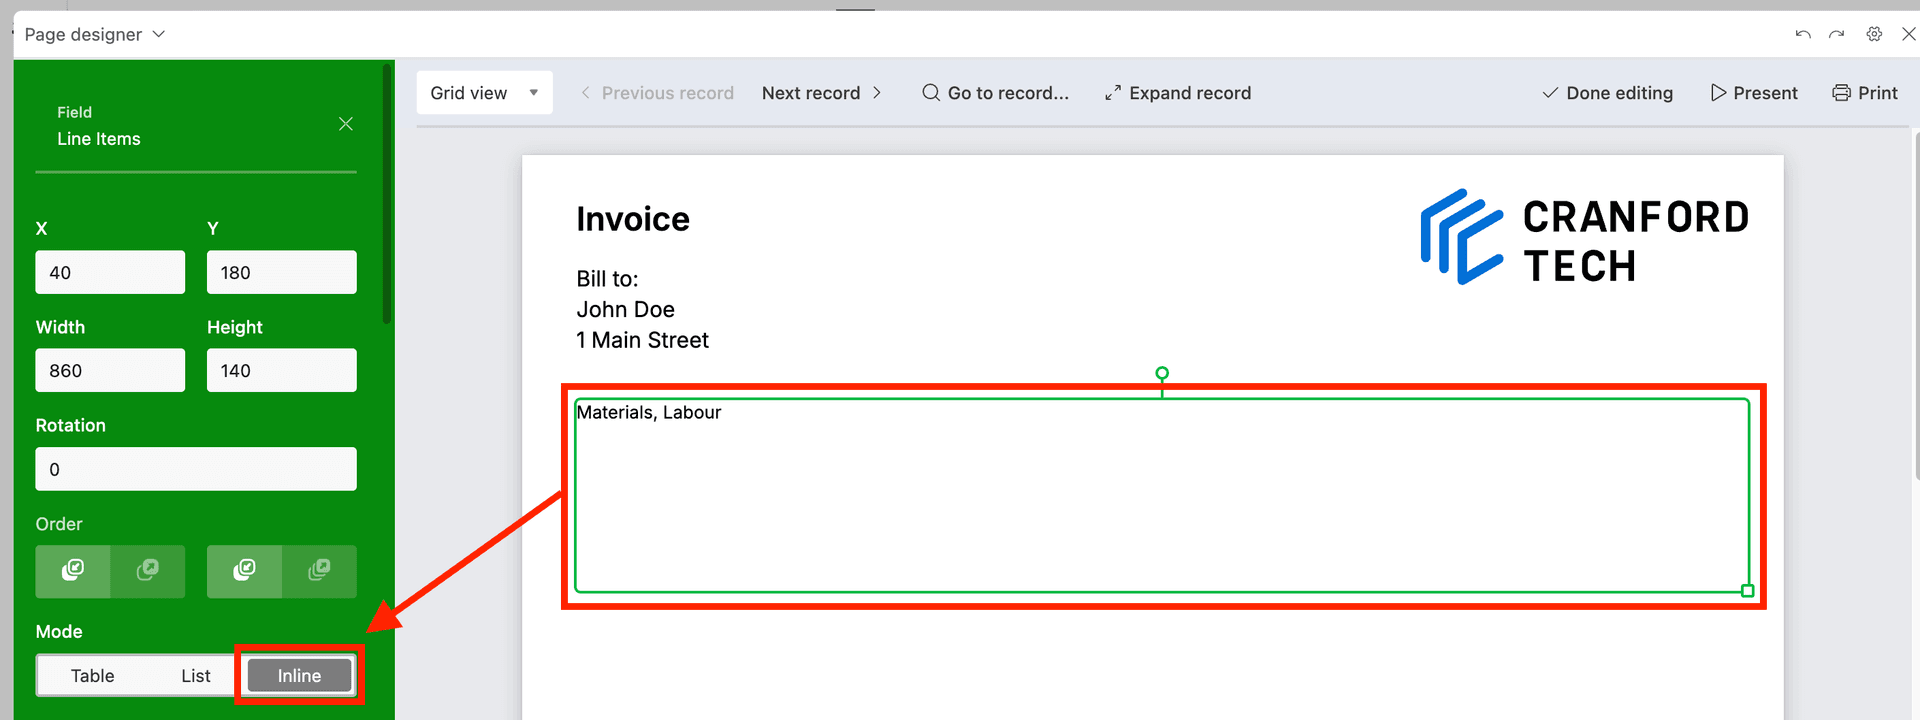The image size is (1920, 720).
Task: Click Done editing
Action: (x=1608, y=93)
